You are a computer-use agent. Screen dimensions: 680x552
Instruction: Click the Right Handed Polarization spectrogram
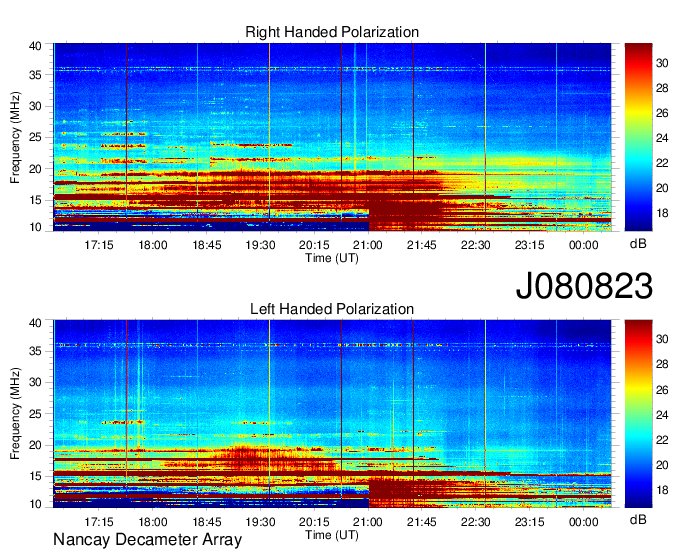332,137
